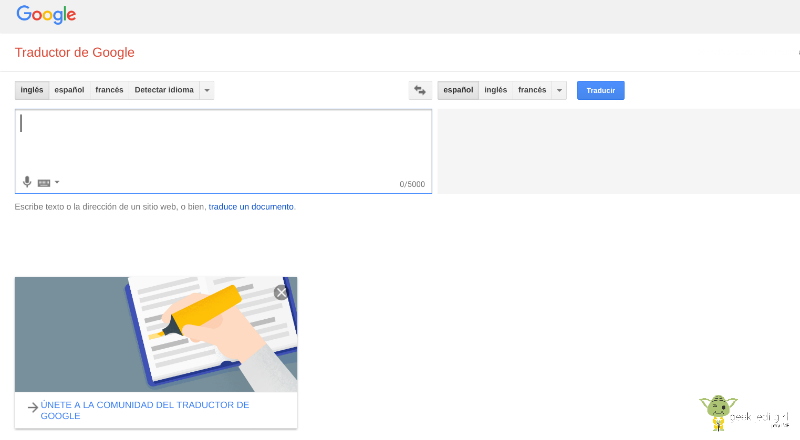800x440 pixels.
Task: Open target language list dropdown arrow
Action: 559,90
